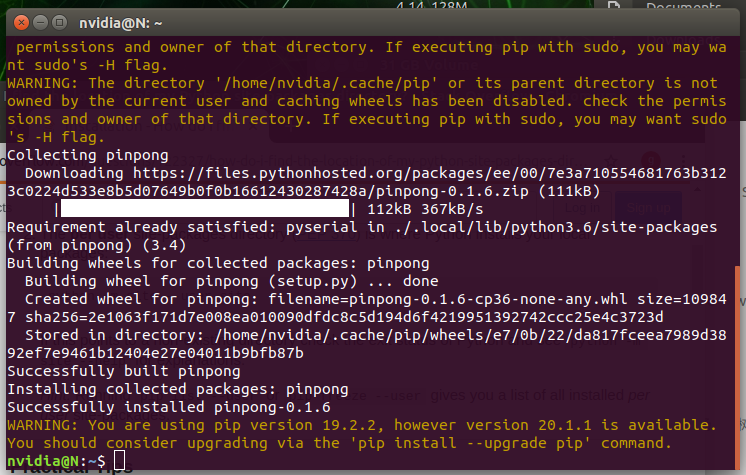
Task: Click the files.pythonhosted.org download URL
Action: click(367, 182)
